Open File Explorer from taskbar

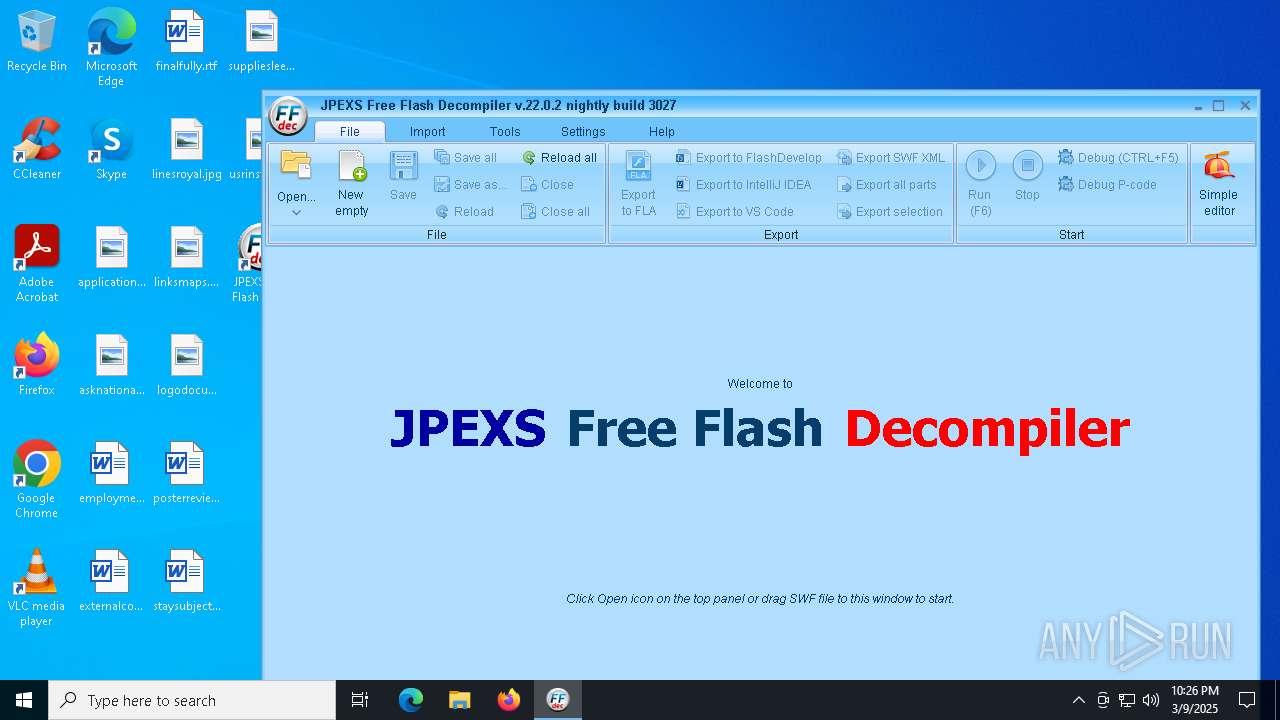tap(459, 700)
